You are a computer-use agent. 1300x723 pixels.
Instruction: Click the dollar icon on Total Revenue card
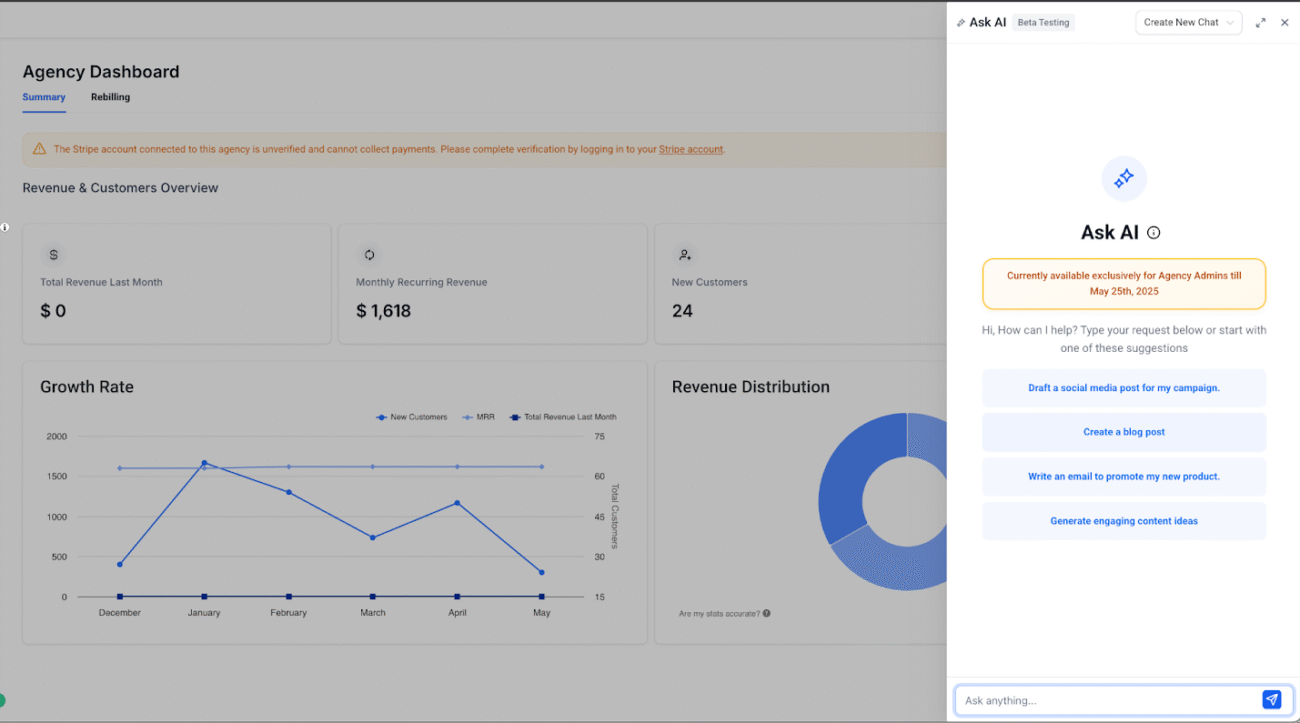(x=54, y=255)
